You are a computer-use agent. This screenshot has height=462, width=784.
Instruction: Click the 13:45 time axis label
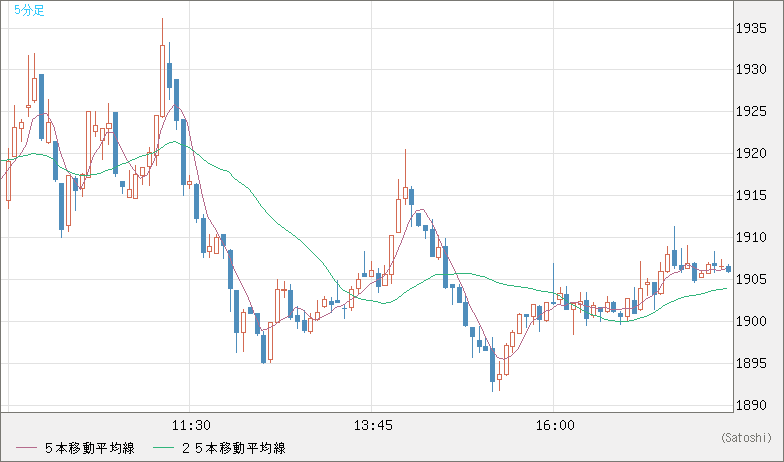click(x=373, y=426)
